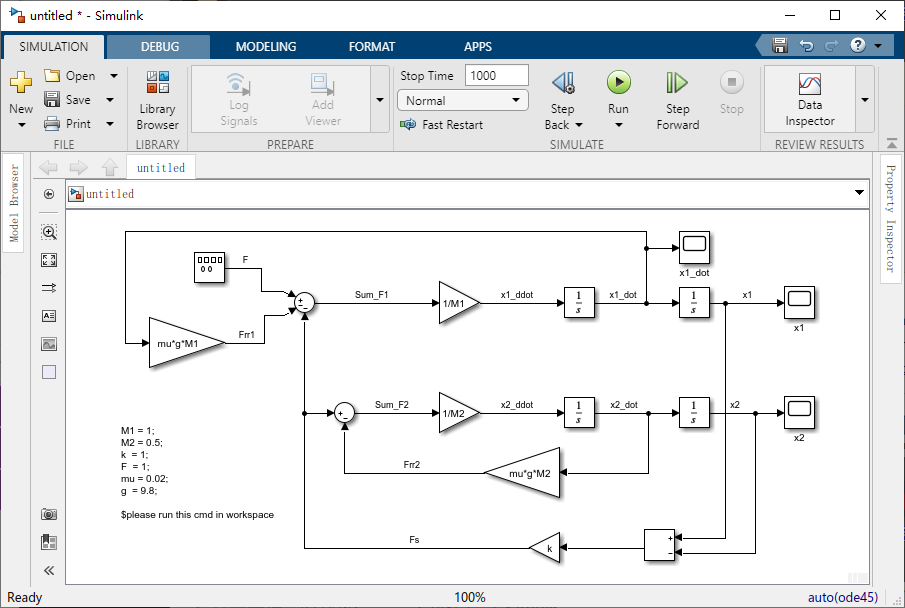Run the simulation with the green play button
Image resolution: width=905 pixels, height=608 pixels.
click(618, 82)
